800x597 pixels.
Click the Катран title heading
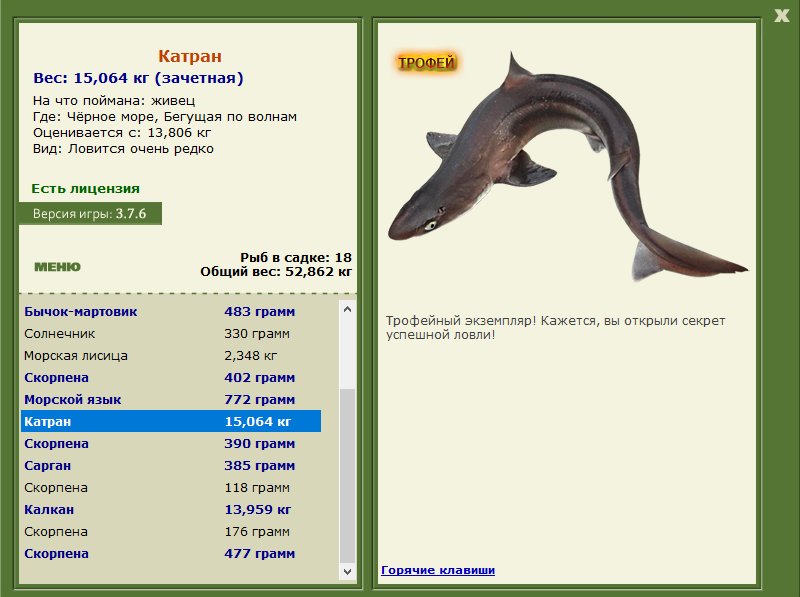(189, 56)
